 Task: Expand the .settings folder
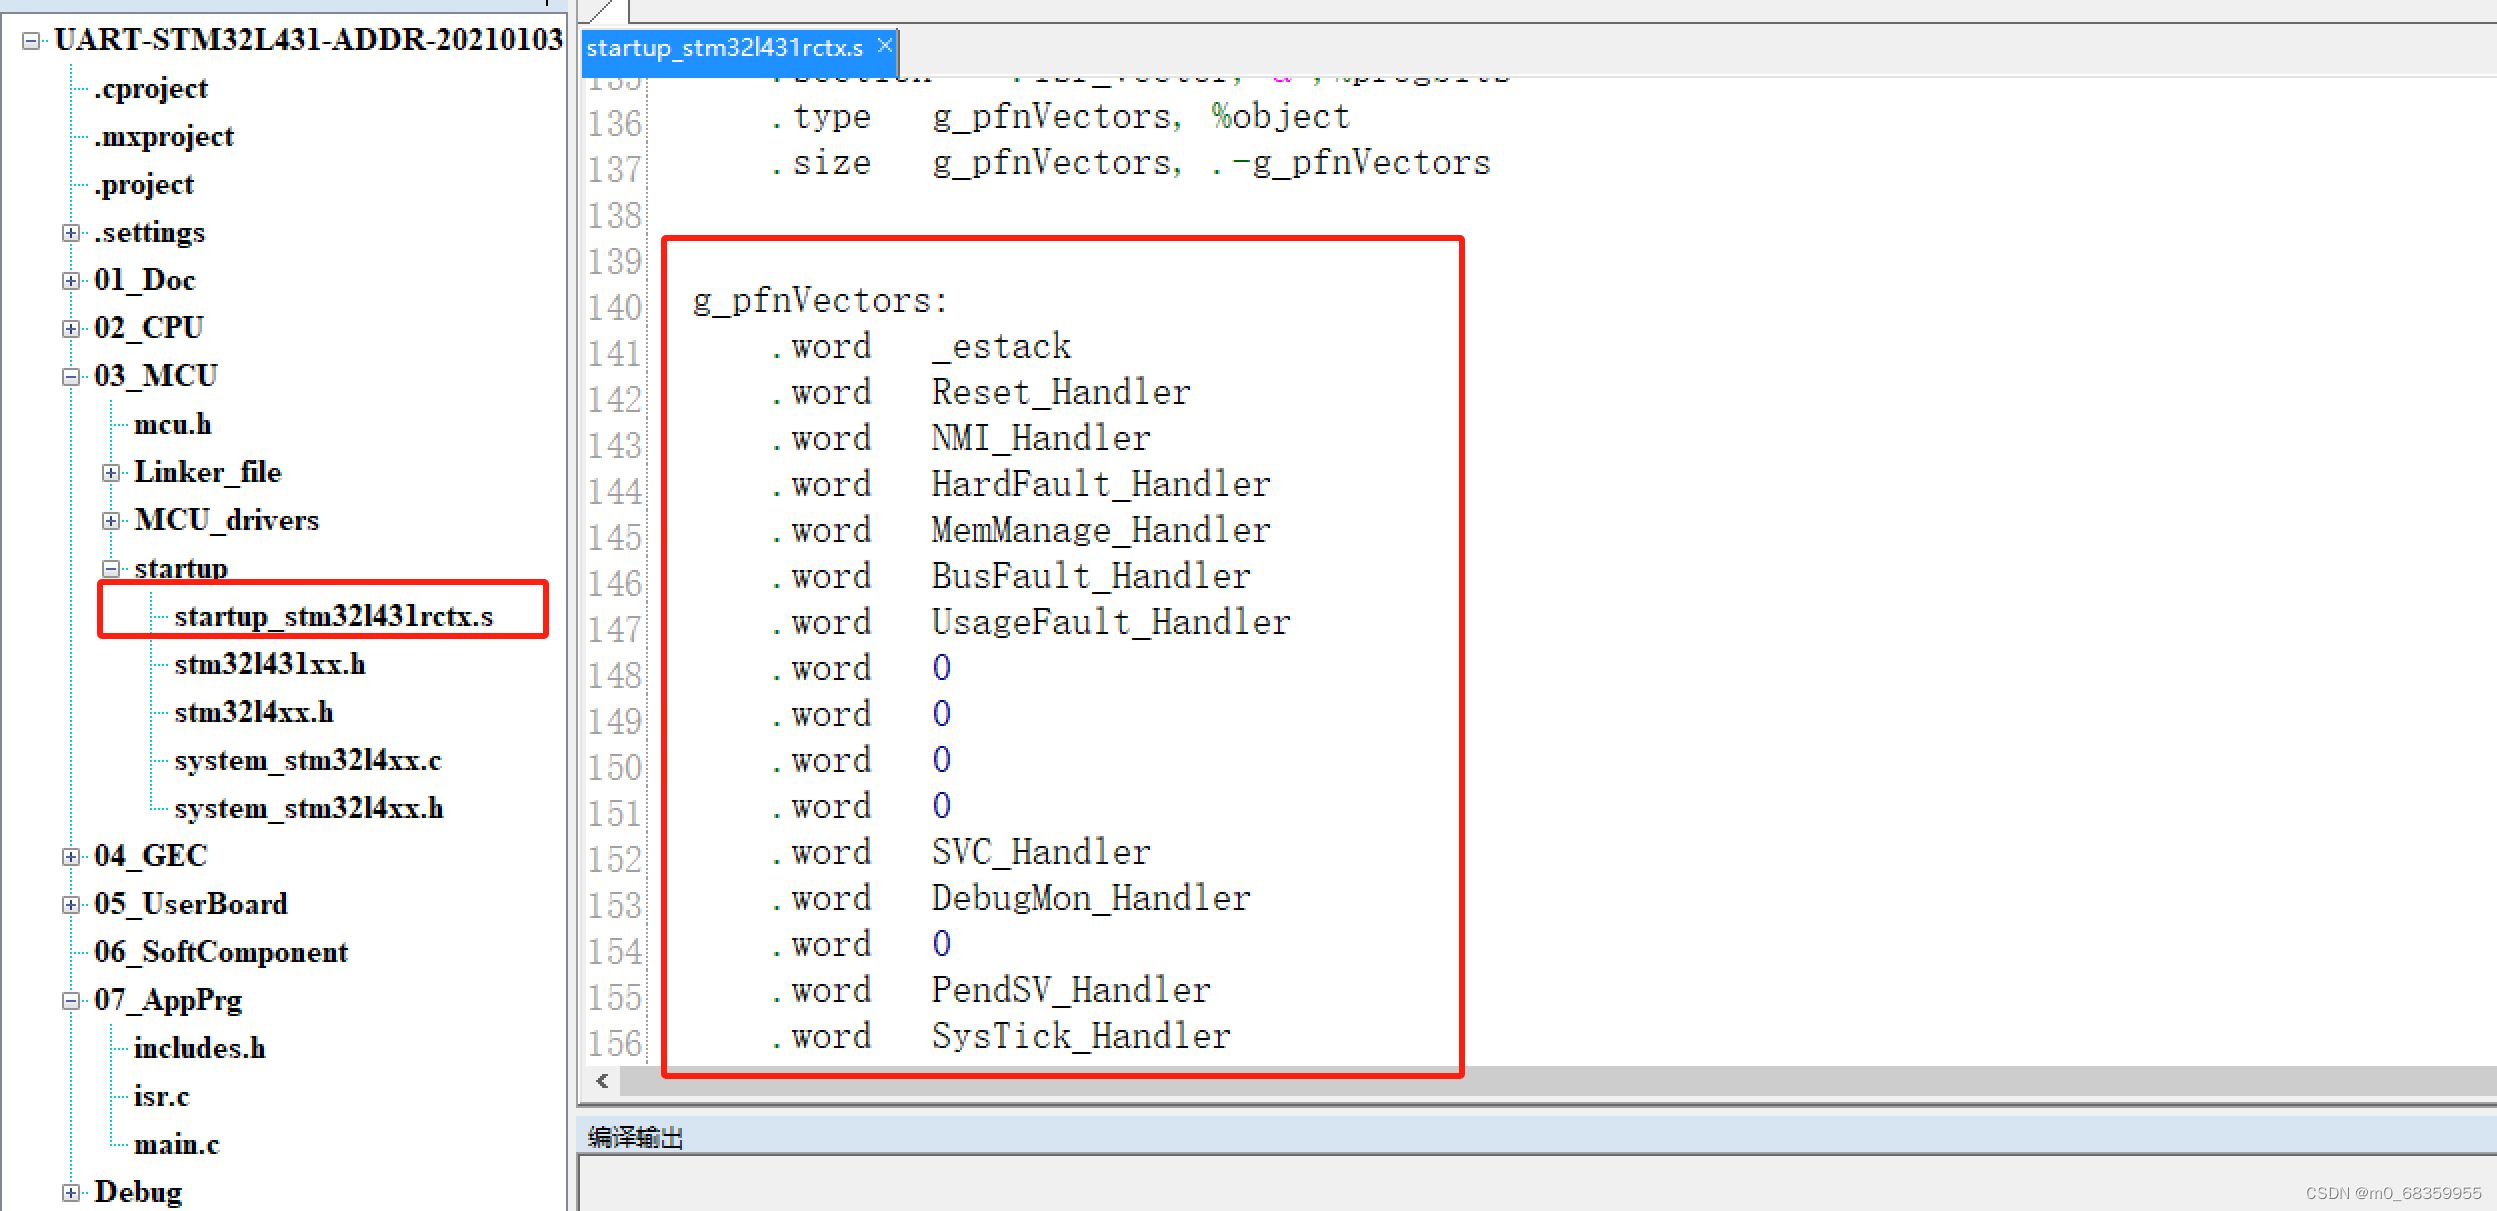(70, 233)
